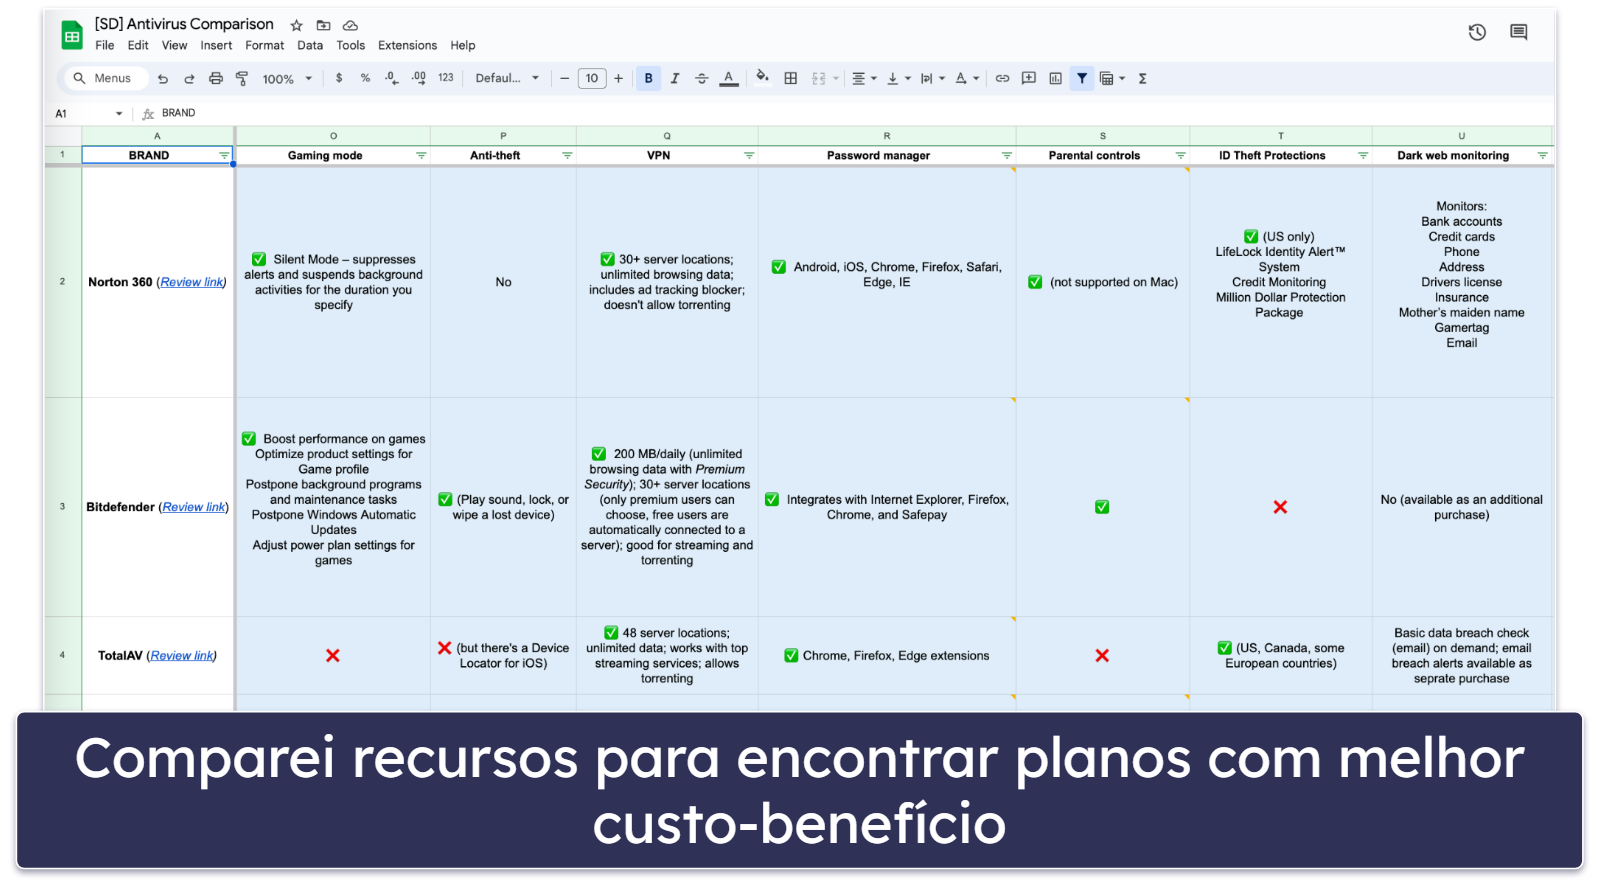The height and width of the screenshot is (882, 1599).
Task: Open filter views dropdown
Action: point(1112,78)
